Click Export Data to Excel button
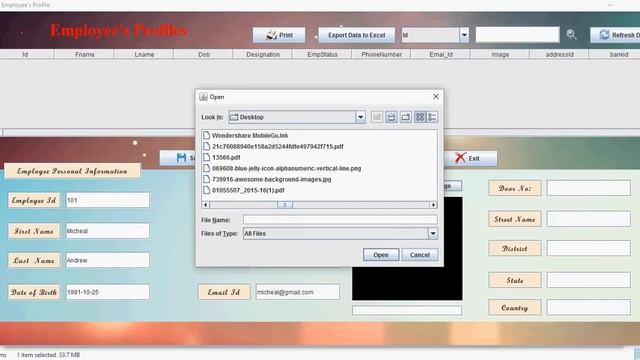This screenshot has height=360, width=640. [x=356, y=35]
